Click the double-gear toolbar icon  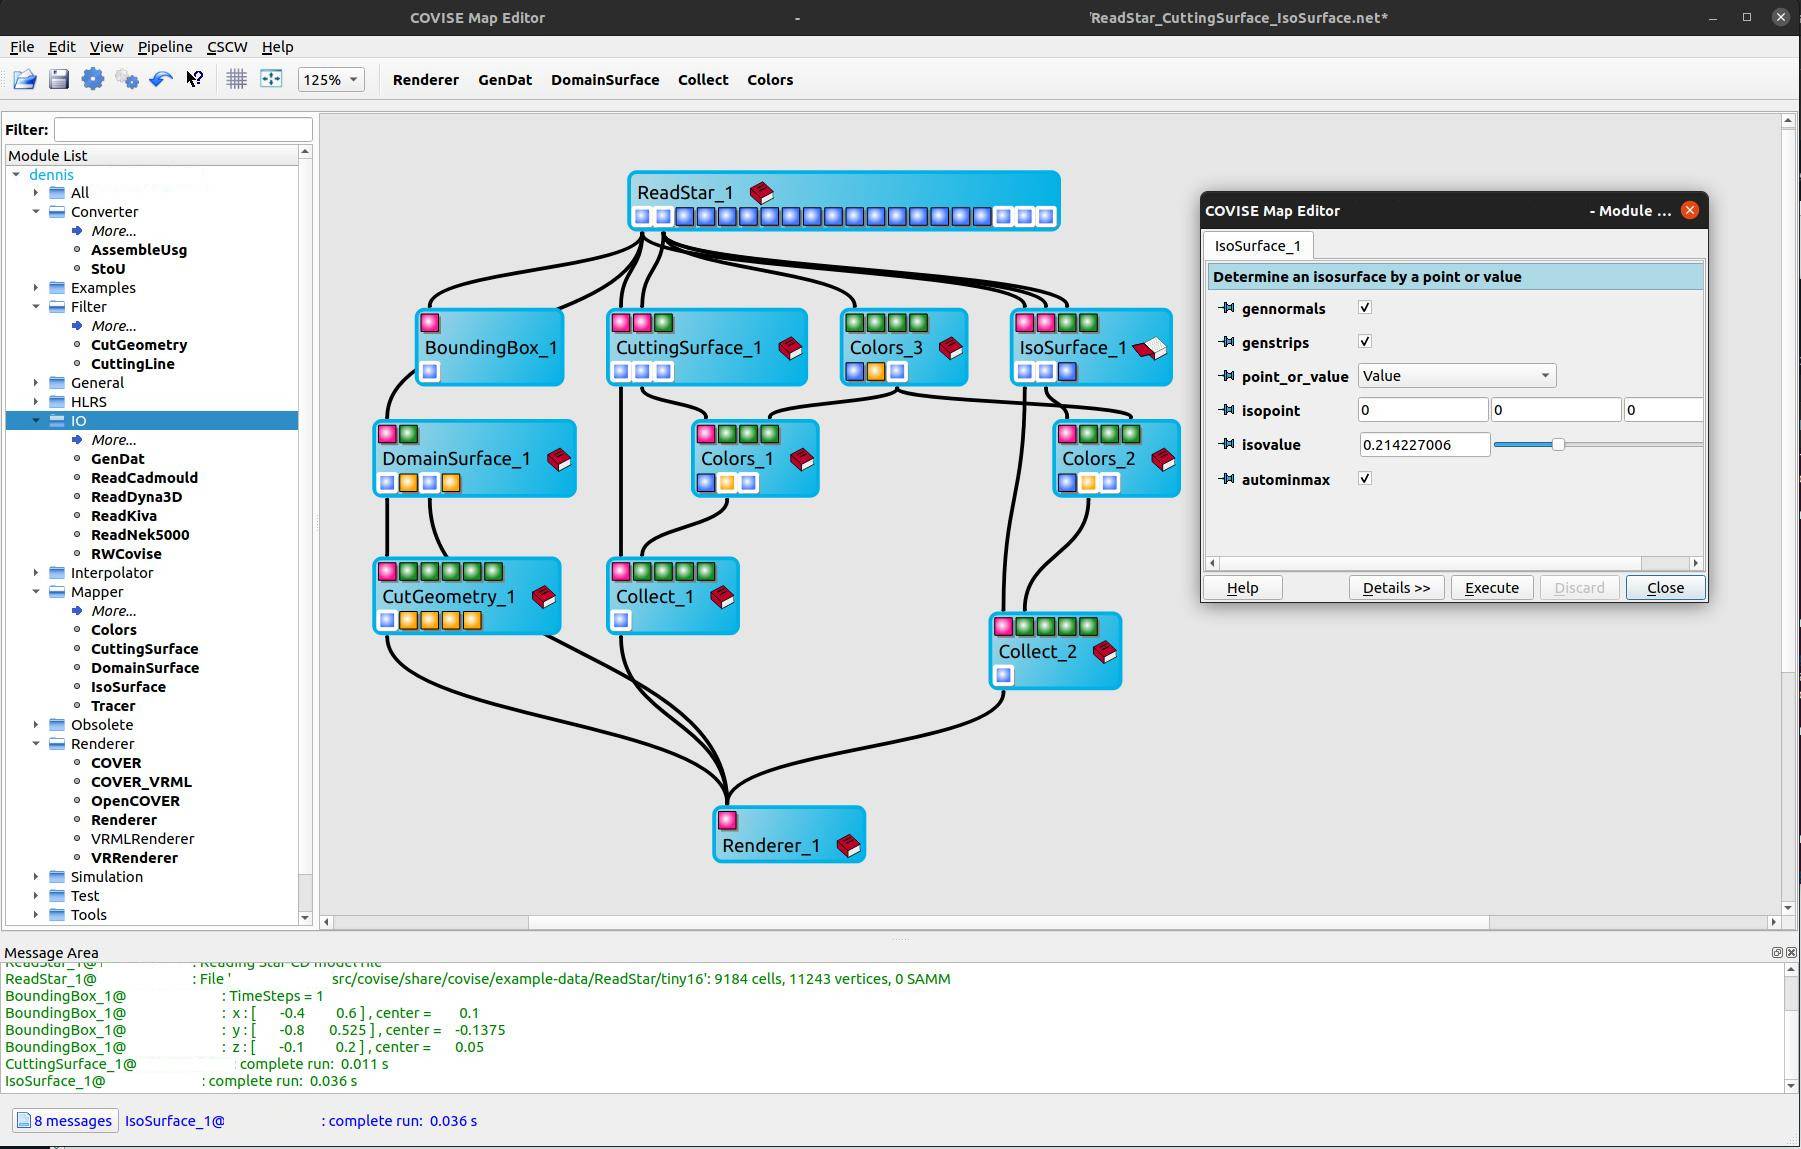coord(127,79)
